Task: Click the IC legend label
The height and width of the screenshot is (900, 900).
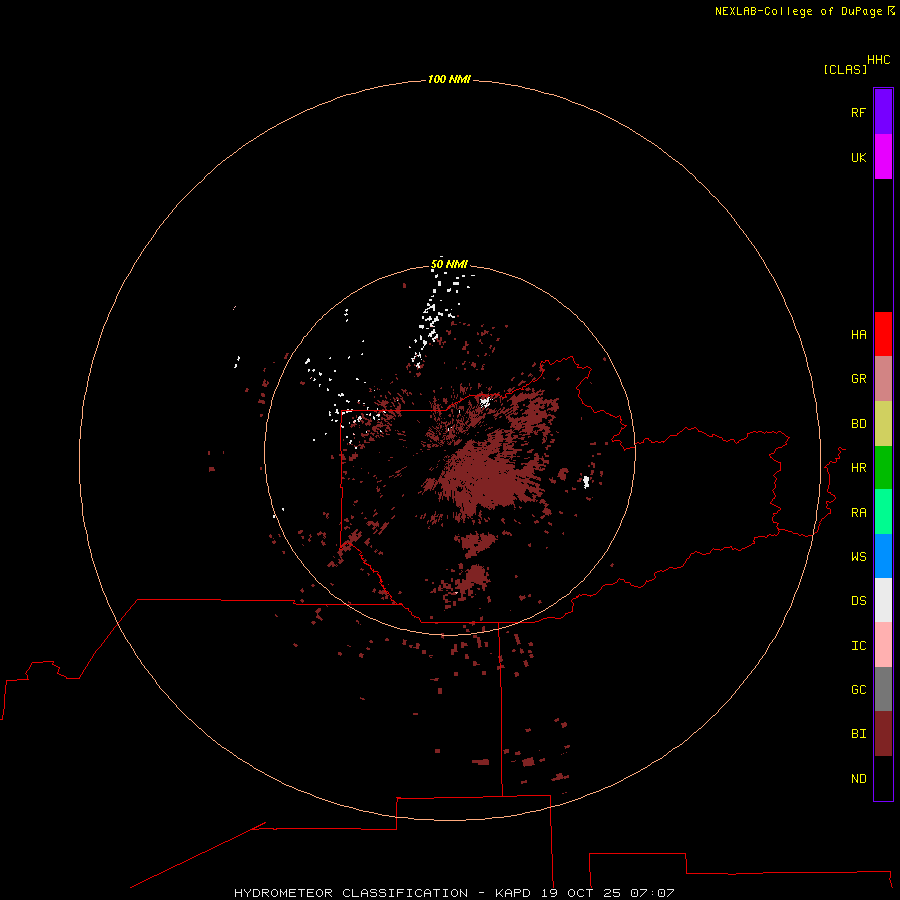Action: tap(858, 646)
